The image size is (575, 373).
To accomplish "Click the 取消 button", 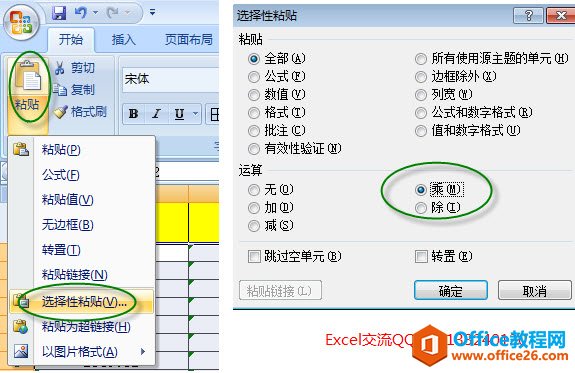I will click(x=534, y=291).
